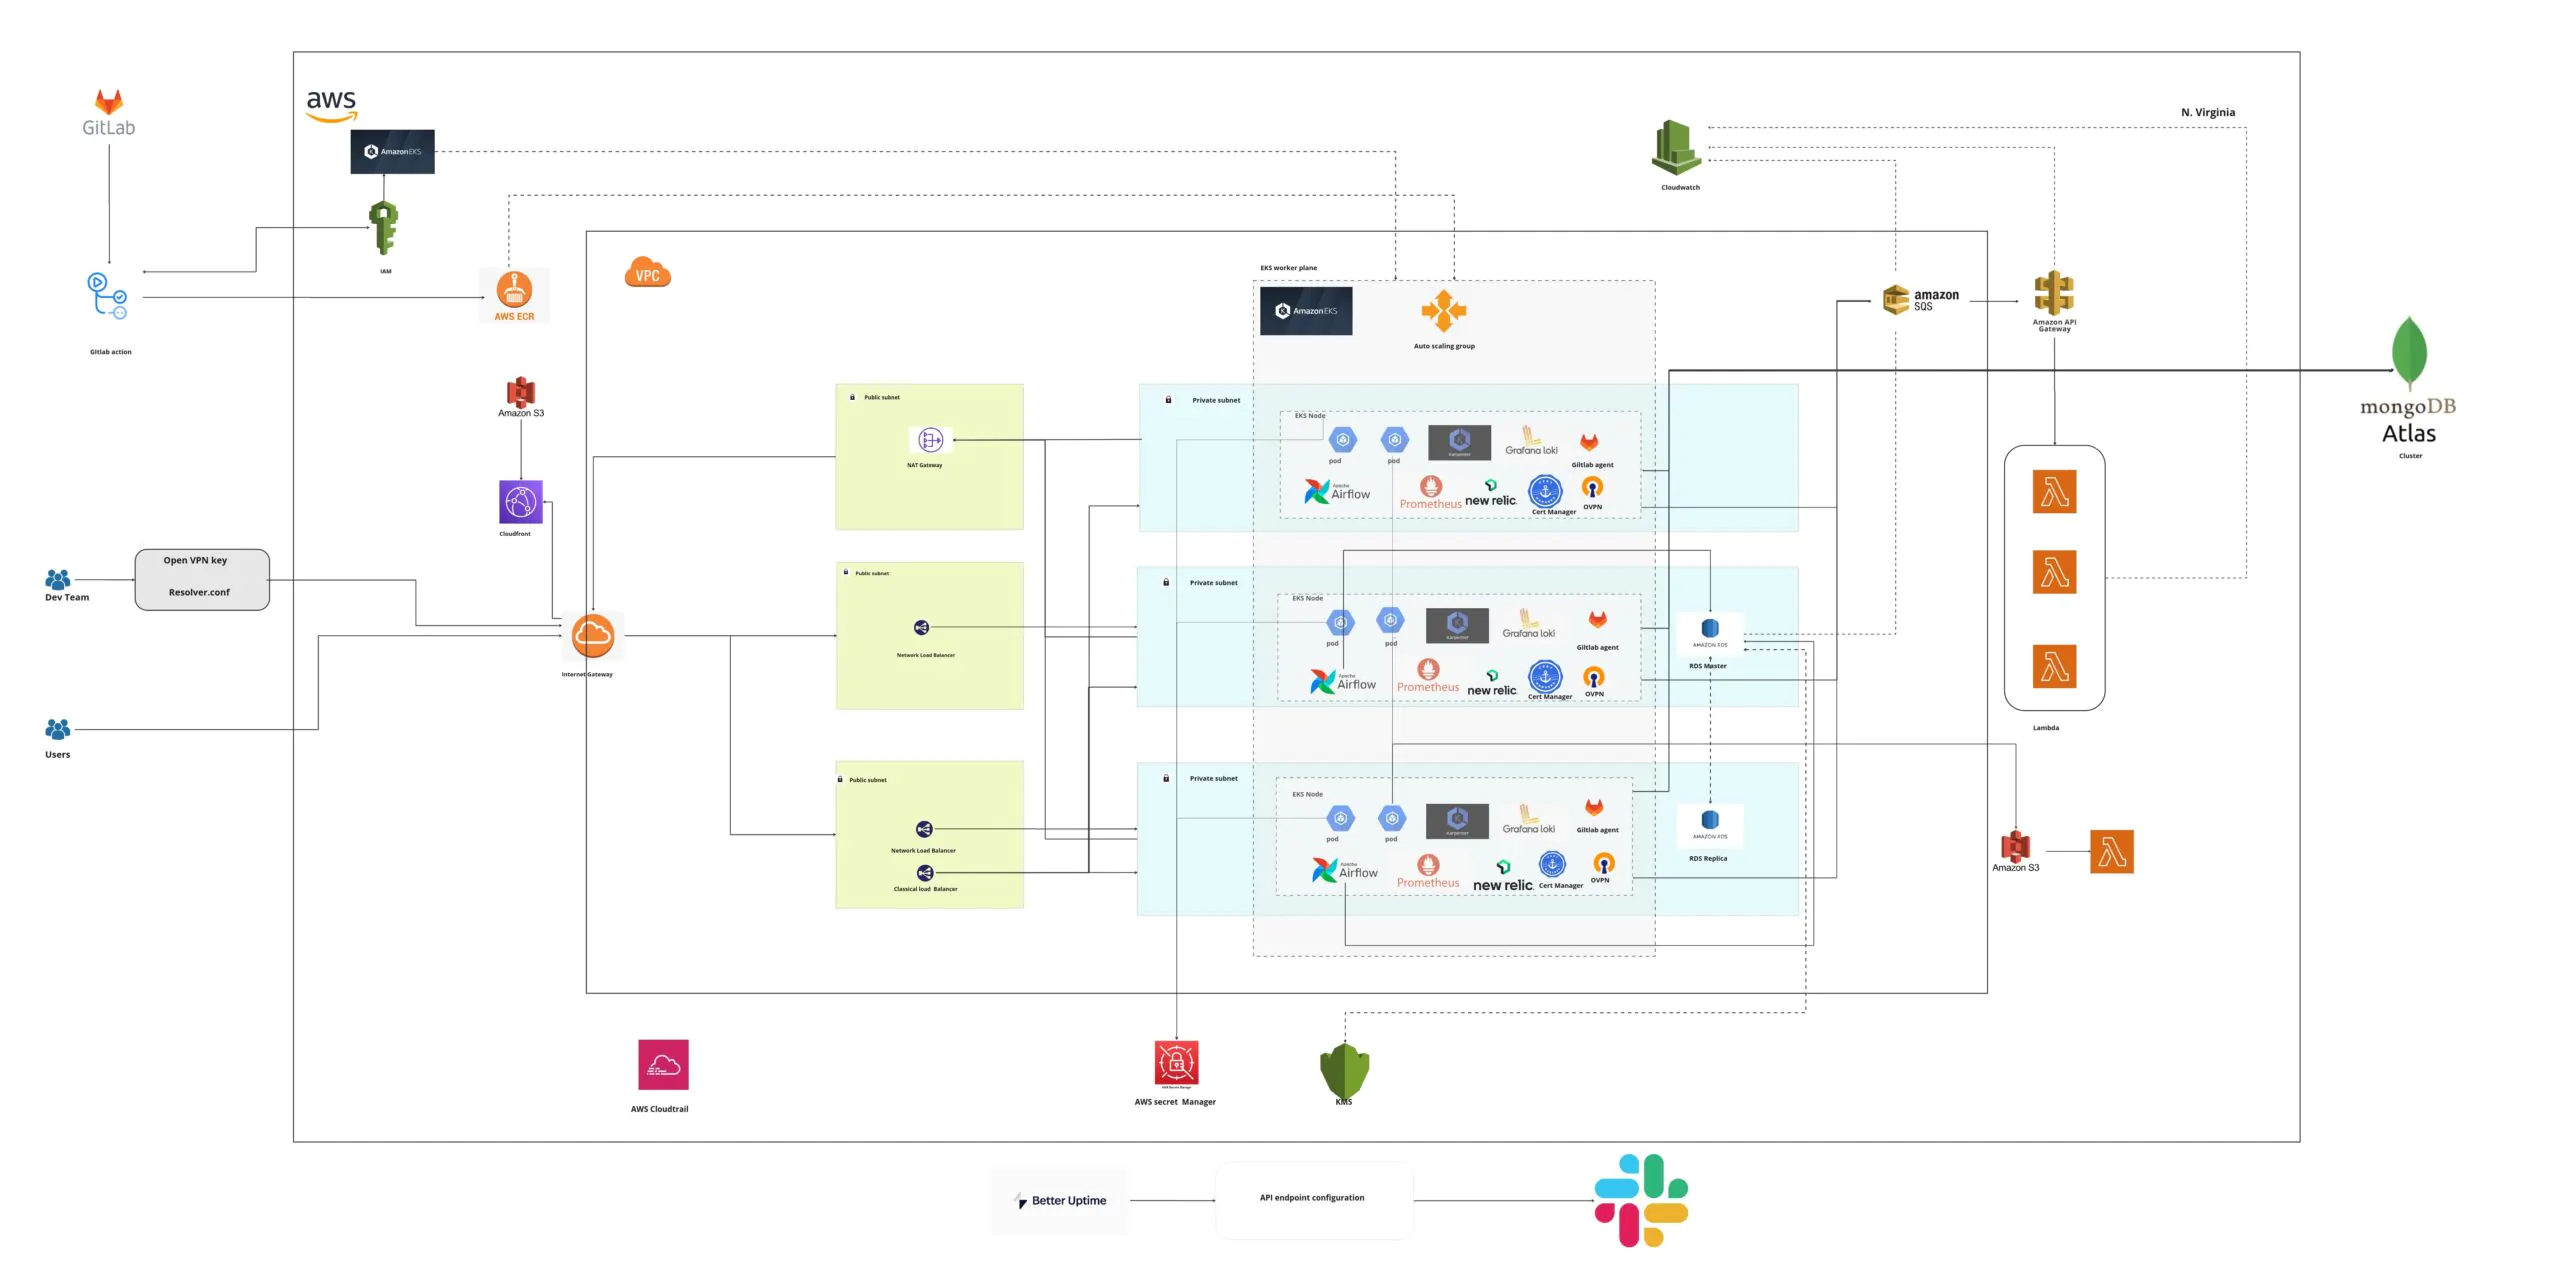2560x1276 pixels.
Task: Click the Users people icon
Action: click(x=58, y=729)
